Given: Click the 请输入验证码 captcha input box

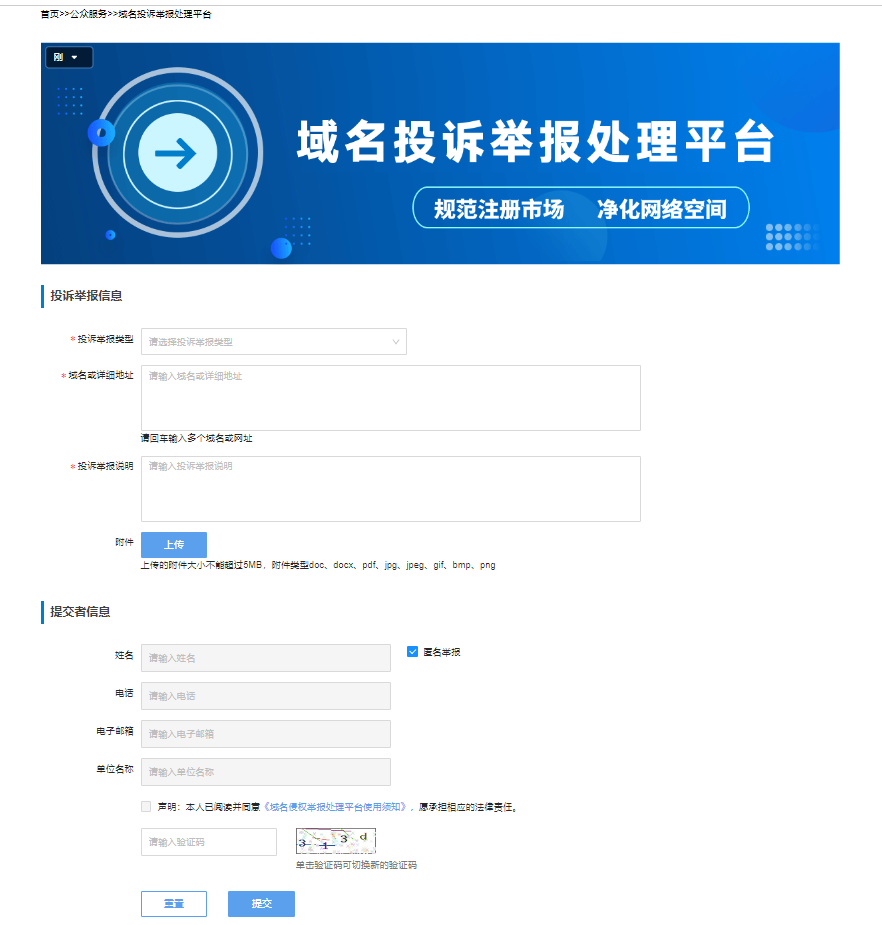Looking at the screenshot, I should [208, 842].
